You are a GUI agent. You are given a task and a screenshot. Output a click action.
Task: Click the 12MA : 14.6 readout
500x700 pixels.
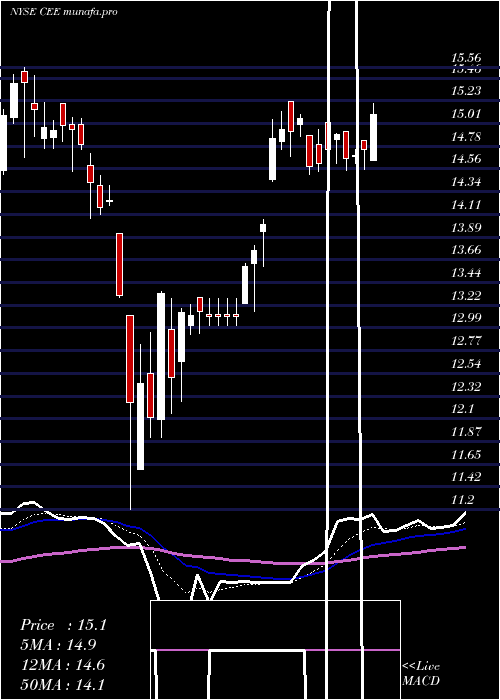pos(63,665)
